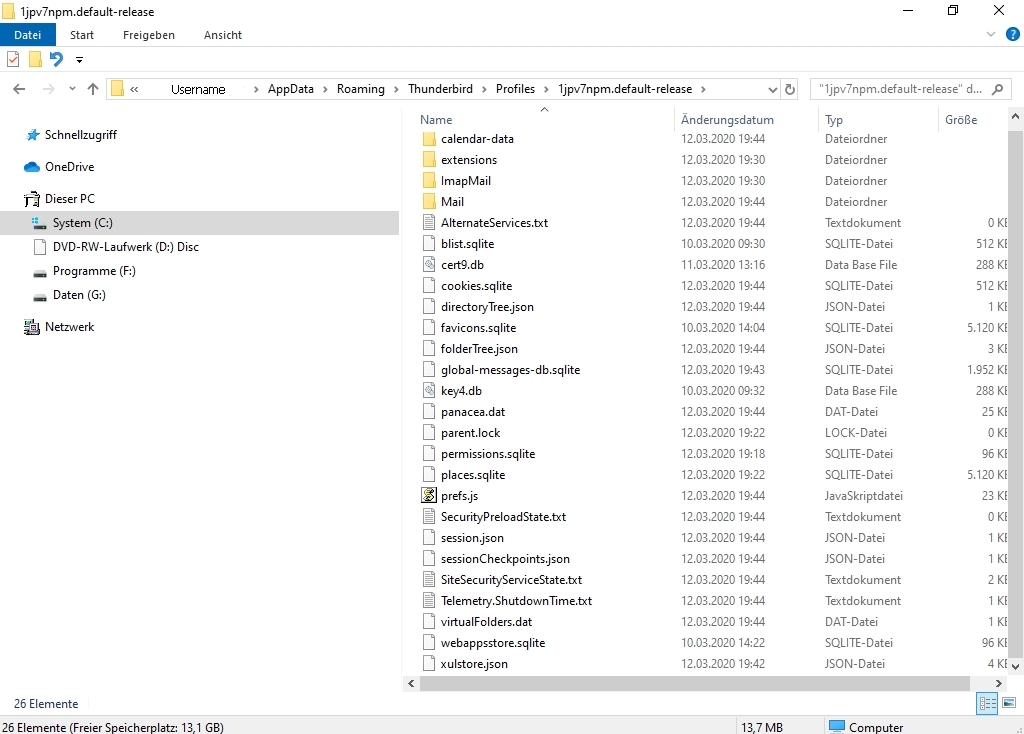
Task: Select Schnellzugriff in the navigation pane
Action: point(80,135)
